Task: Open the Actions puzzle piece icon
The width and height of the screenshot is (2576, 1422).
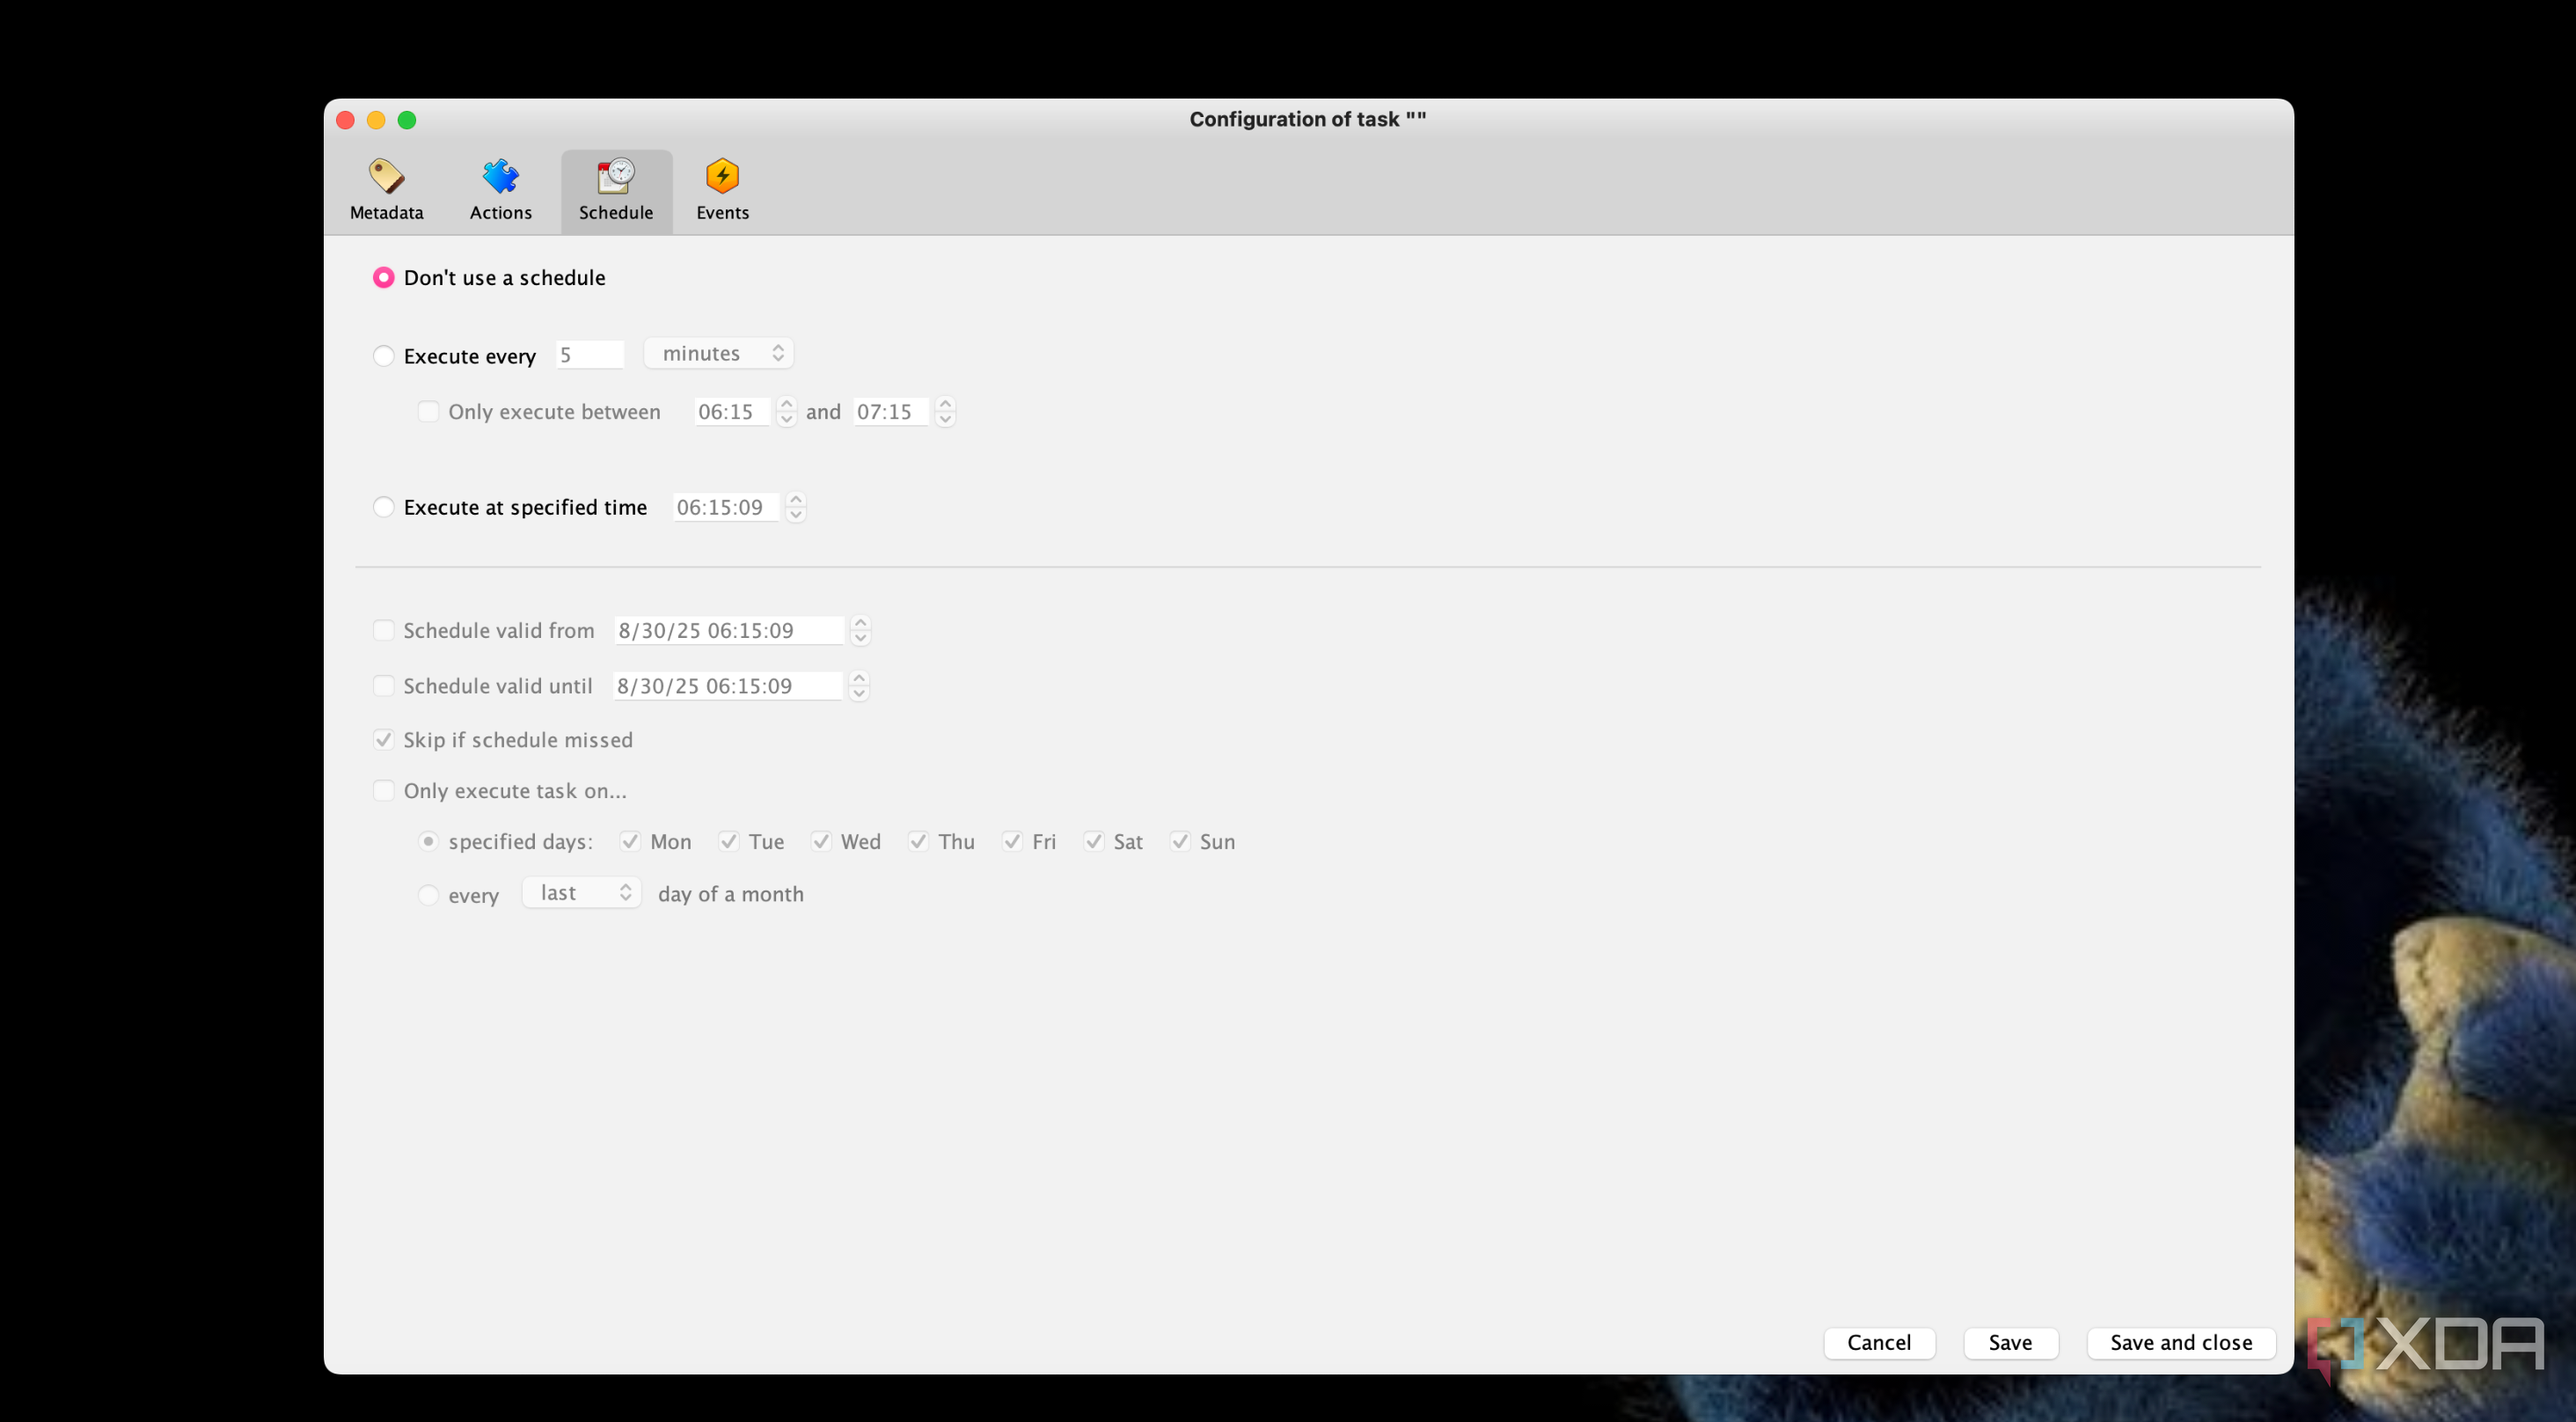Action: 500,175
